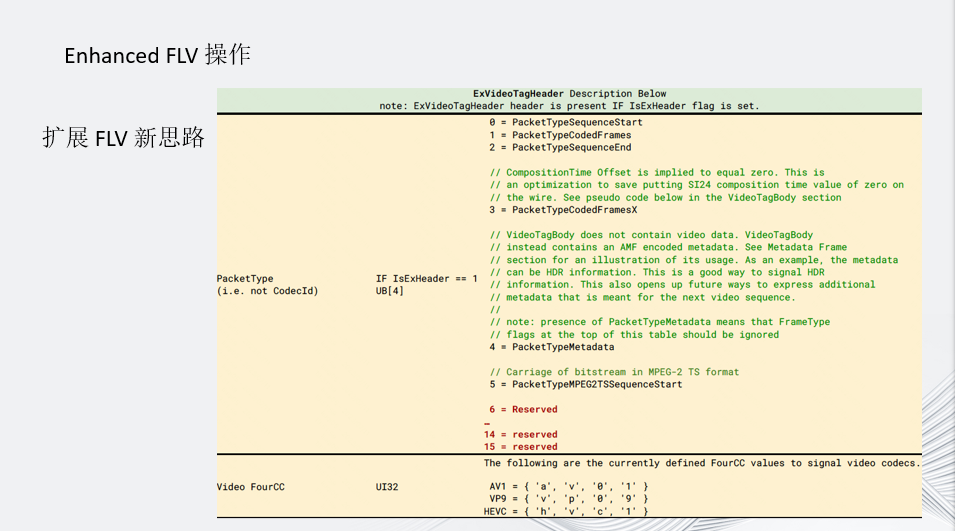The image size is (955, 531).
Task: Click the "Enhanced FLV 操作" slide title
Action: point(157,56)
